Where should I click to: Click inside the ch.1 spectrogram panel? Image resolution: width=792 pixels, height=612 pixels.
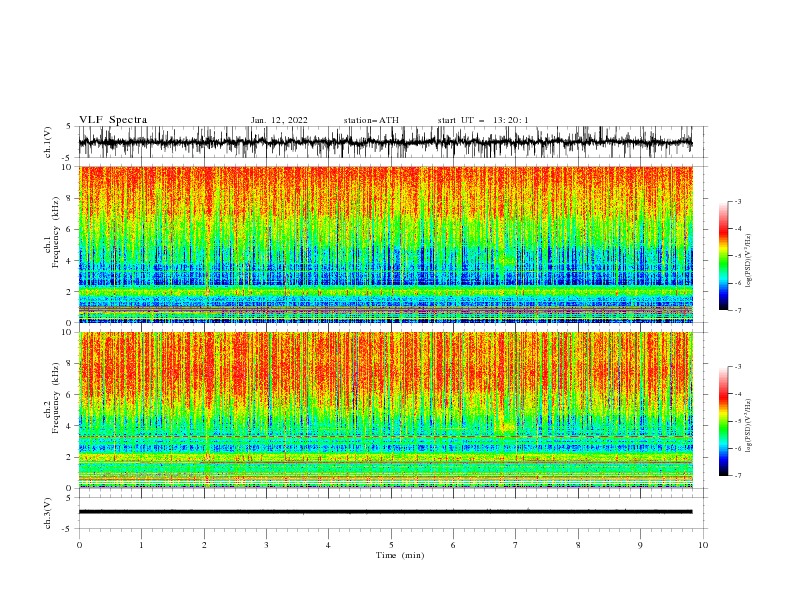pos(385,244)
